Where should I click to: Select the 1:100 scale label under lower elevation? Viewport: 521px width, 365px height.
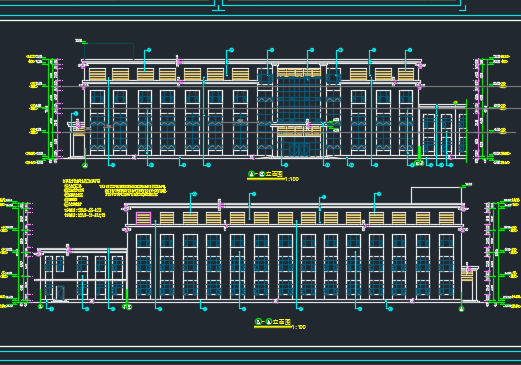tap(299, 327)
